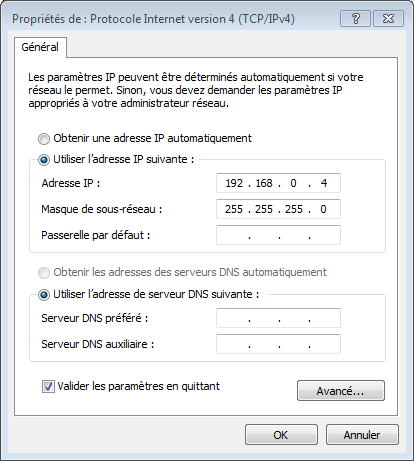
Task: Select Utiliser l'adresse de serveur DNS suivante
Action: click(44, 295)
